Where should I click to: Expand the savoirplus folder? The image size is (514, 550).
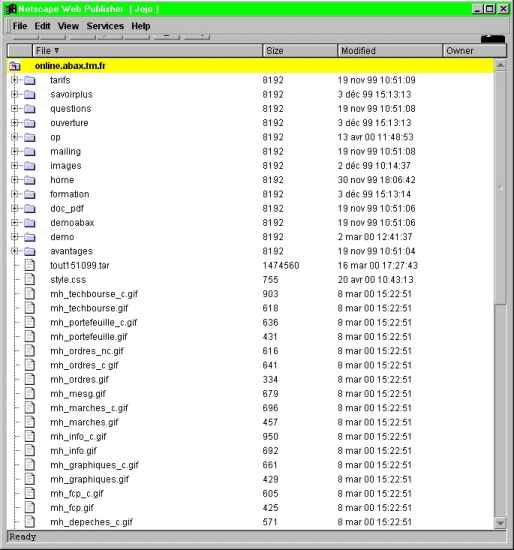point(14,94)
